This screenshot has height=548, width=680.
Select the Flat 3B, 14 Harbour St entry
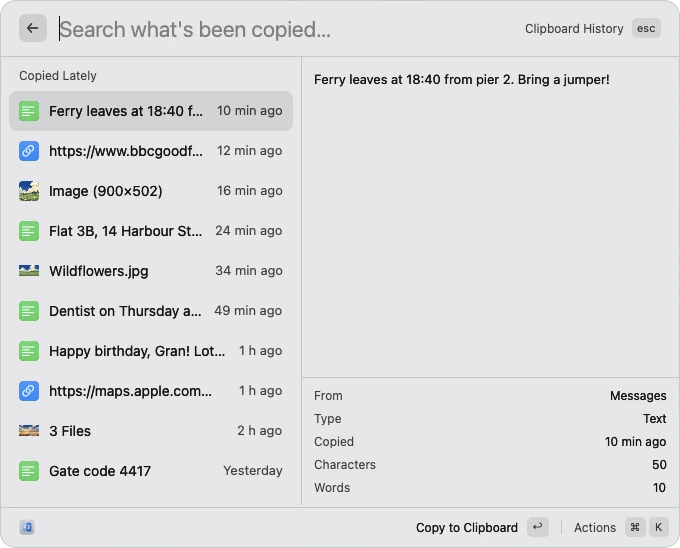[151, 231]
